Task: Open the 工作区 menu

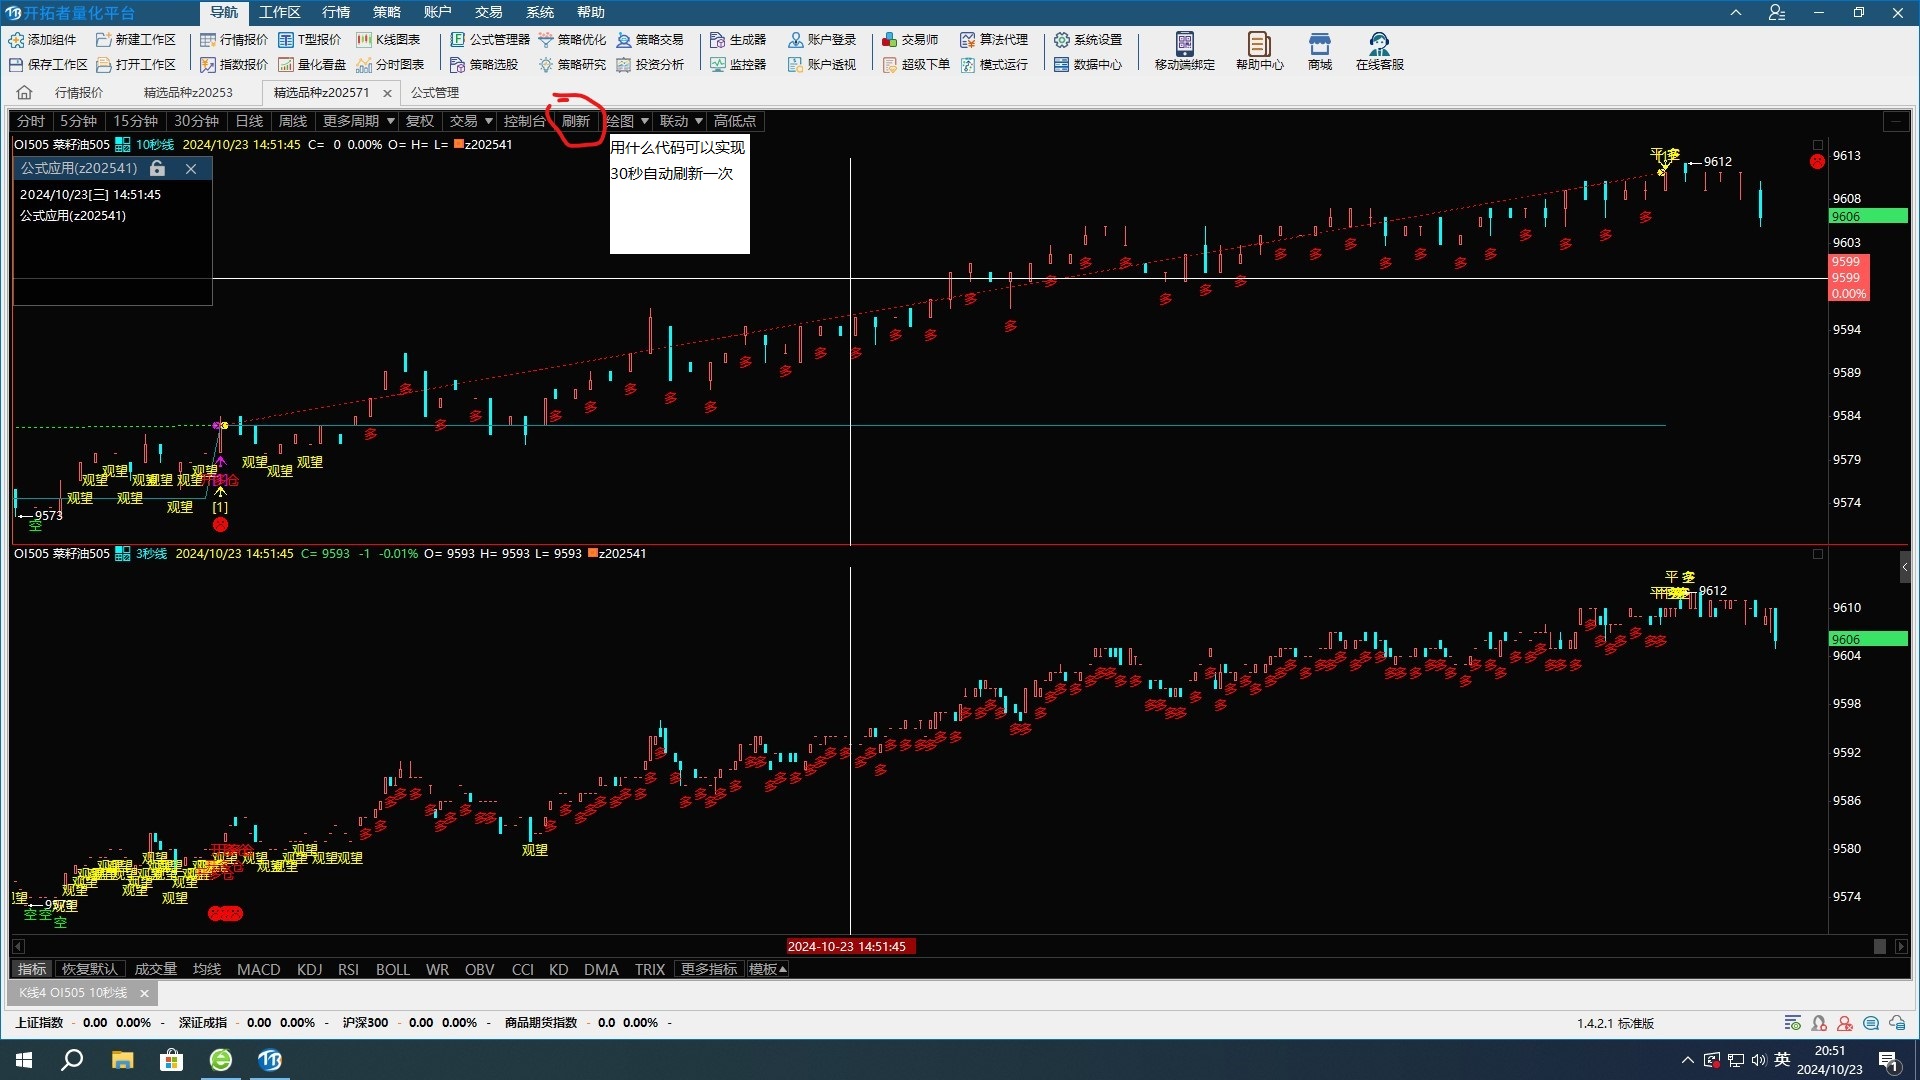Action: pos(279,12)
